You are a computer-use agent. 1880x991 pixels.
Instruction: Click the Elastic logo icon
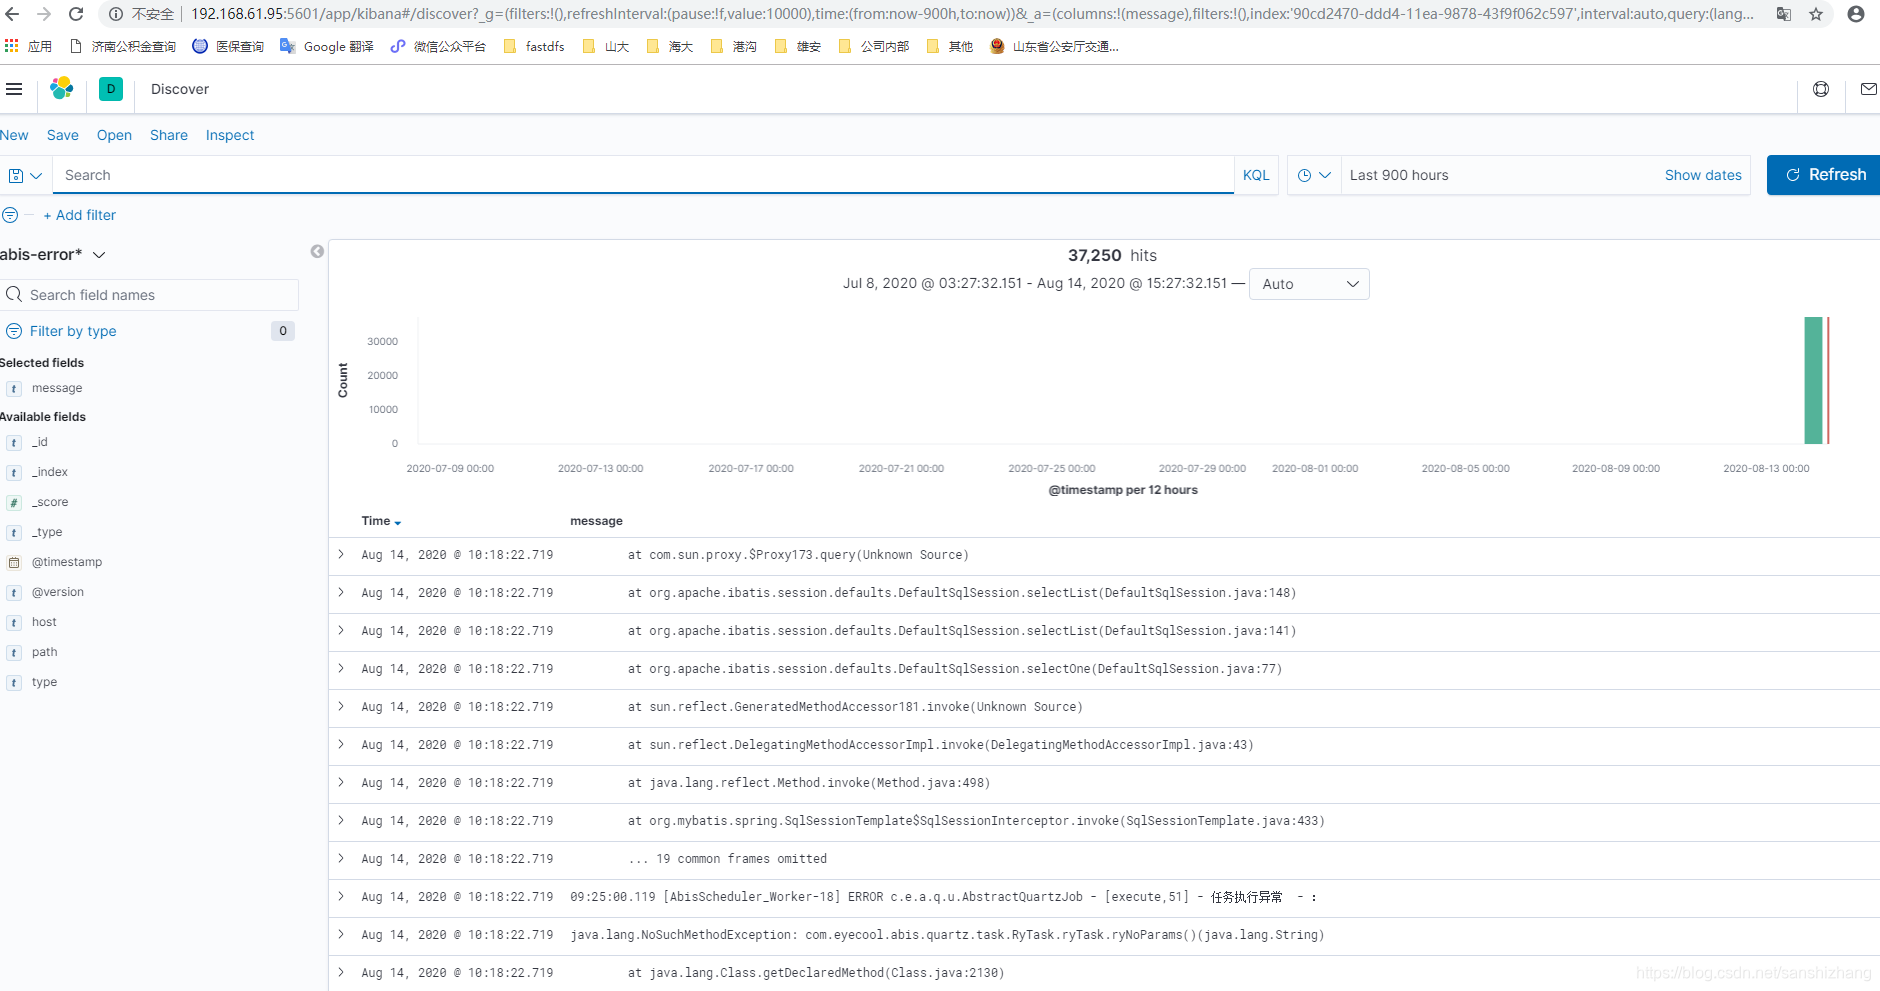click(62, 89)
